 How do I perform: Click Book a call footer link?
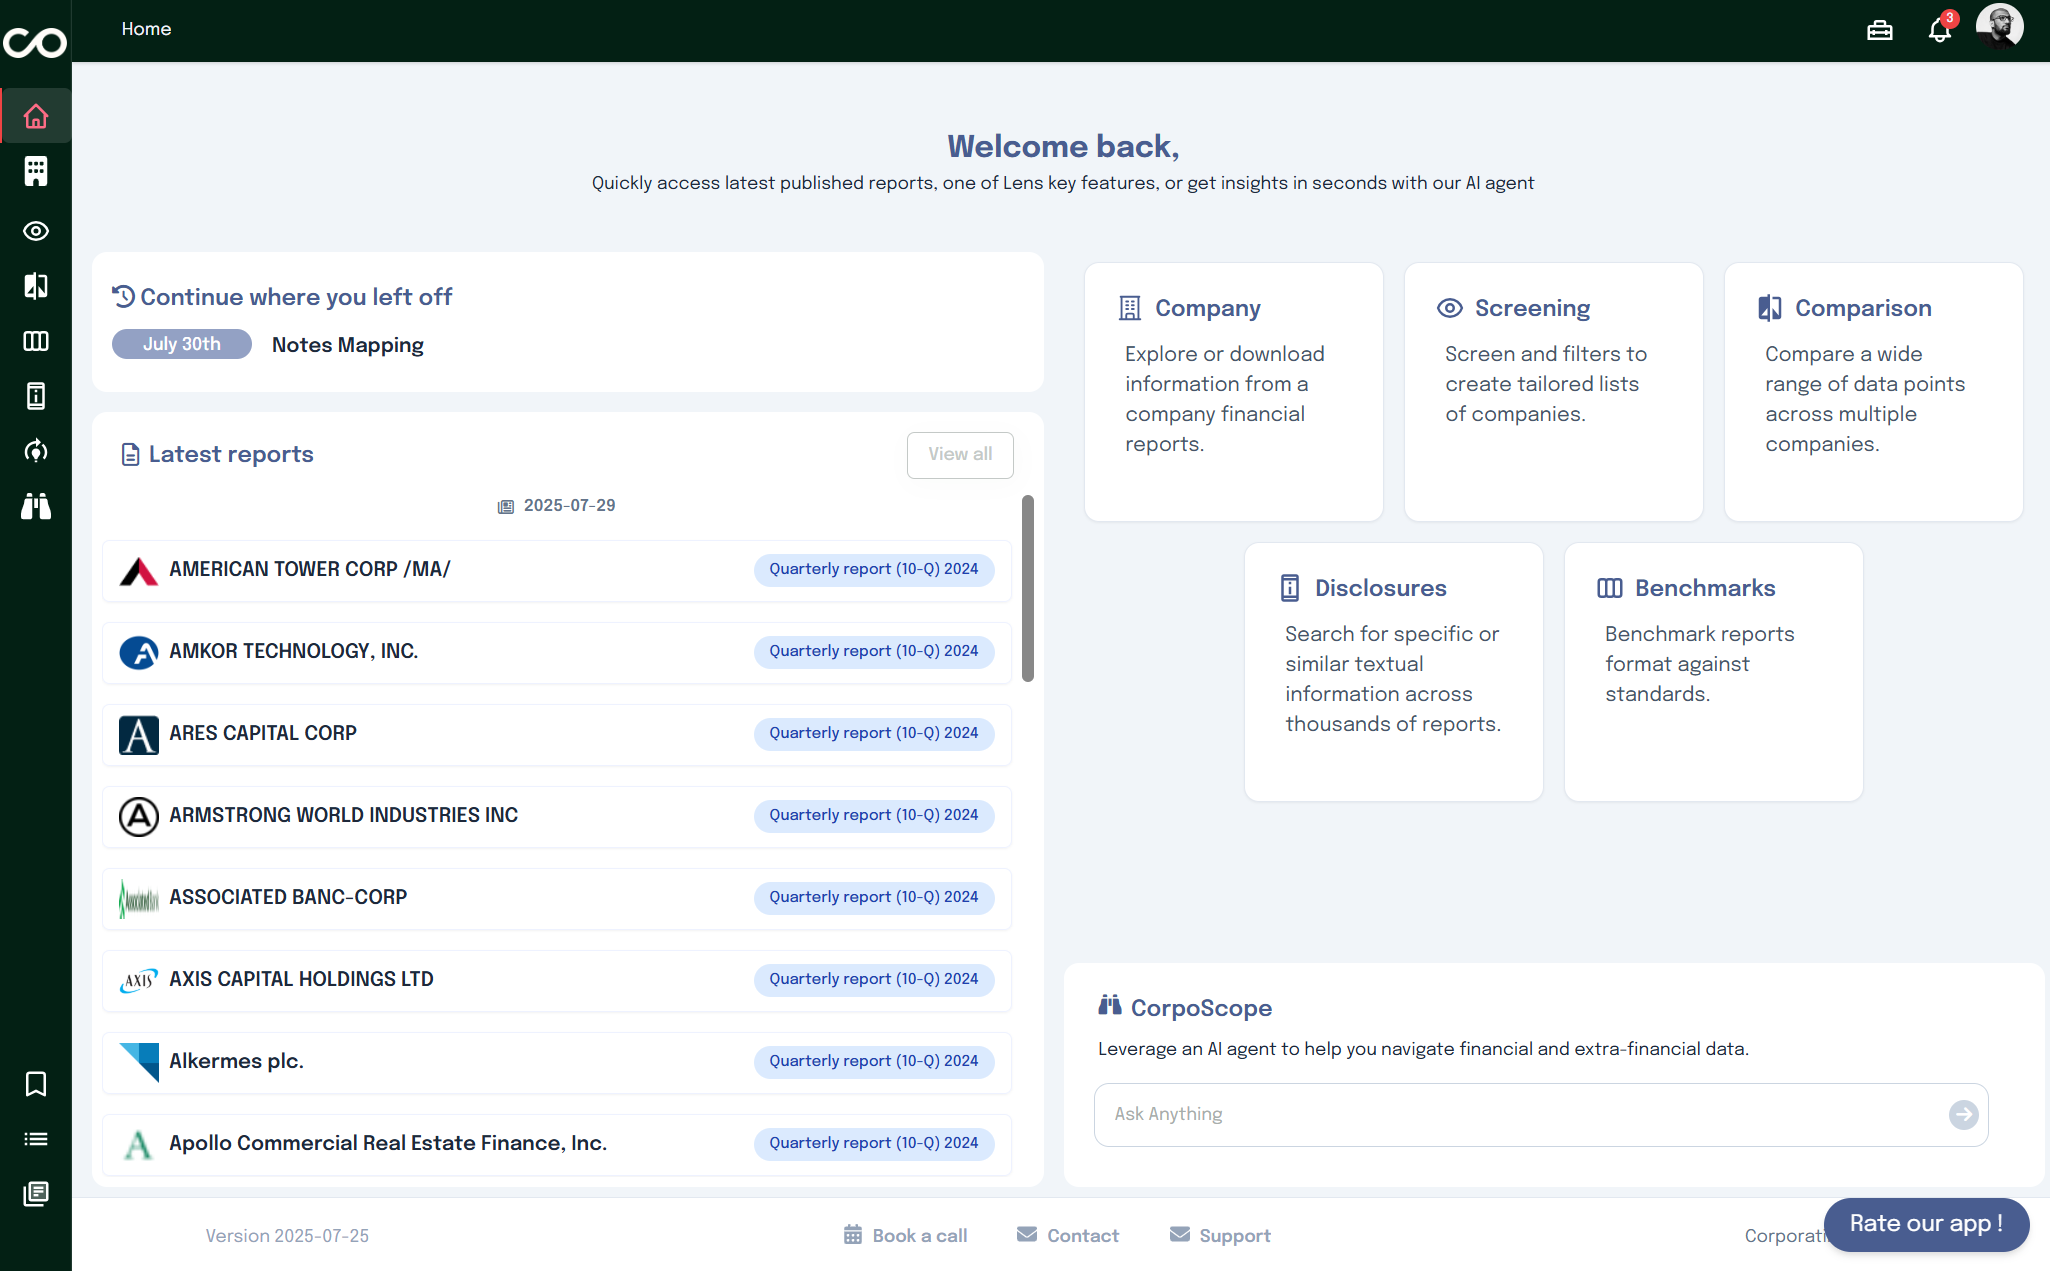906,1236
